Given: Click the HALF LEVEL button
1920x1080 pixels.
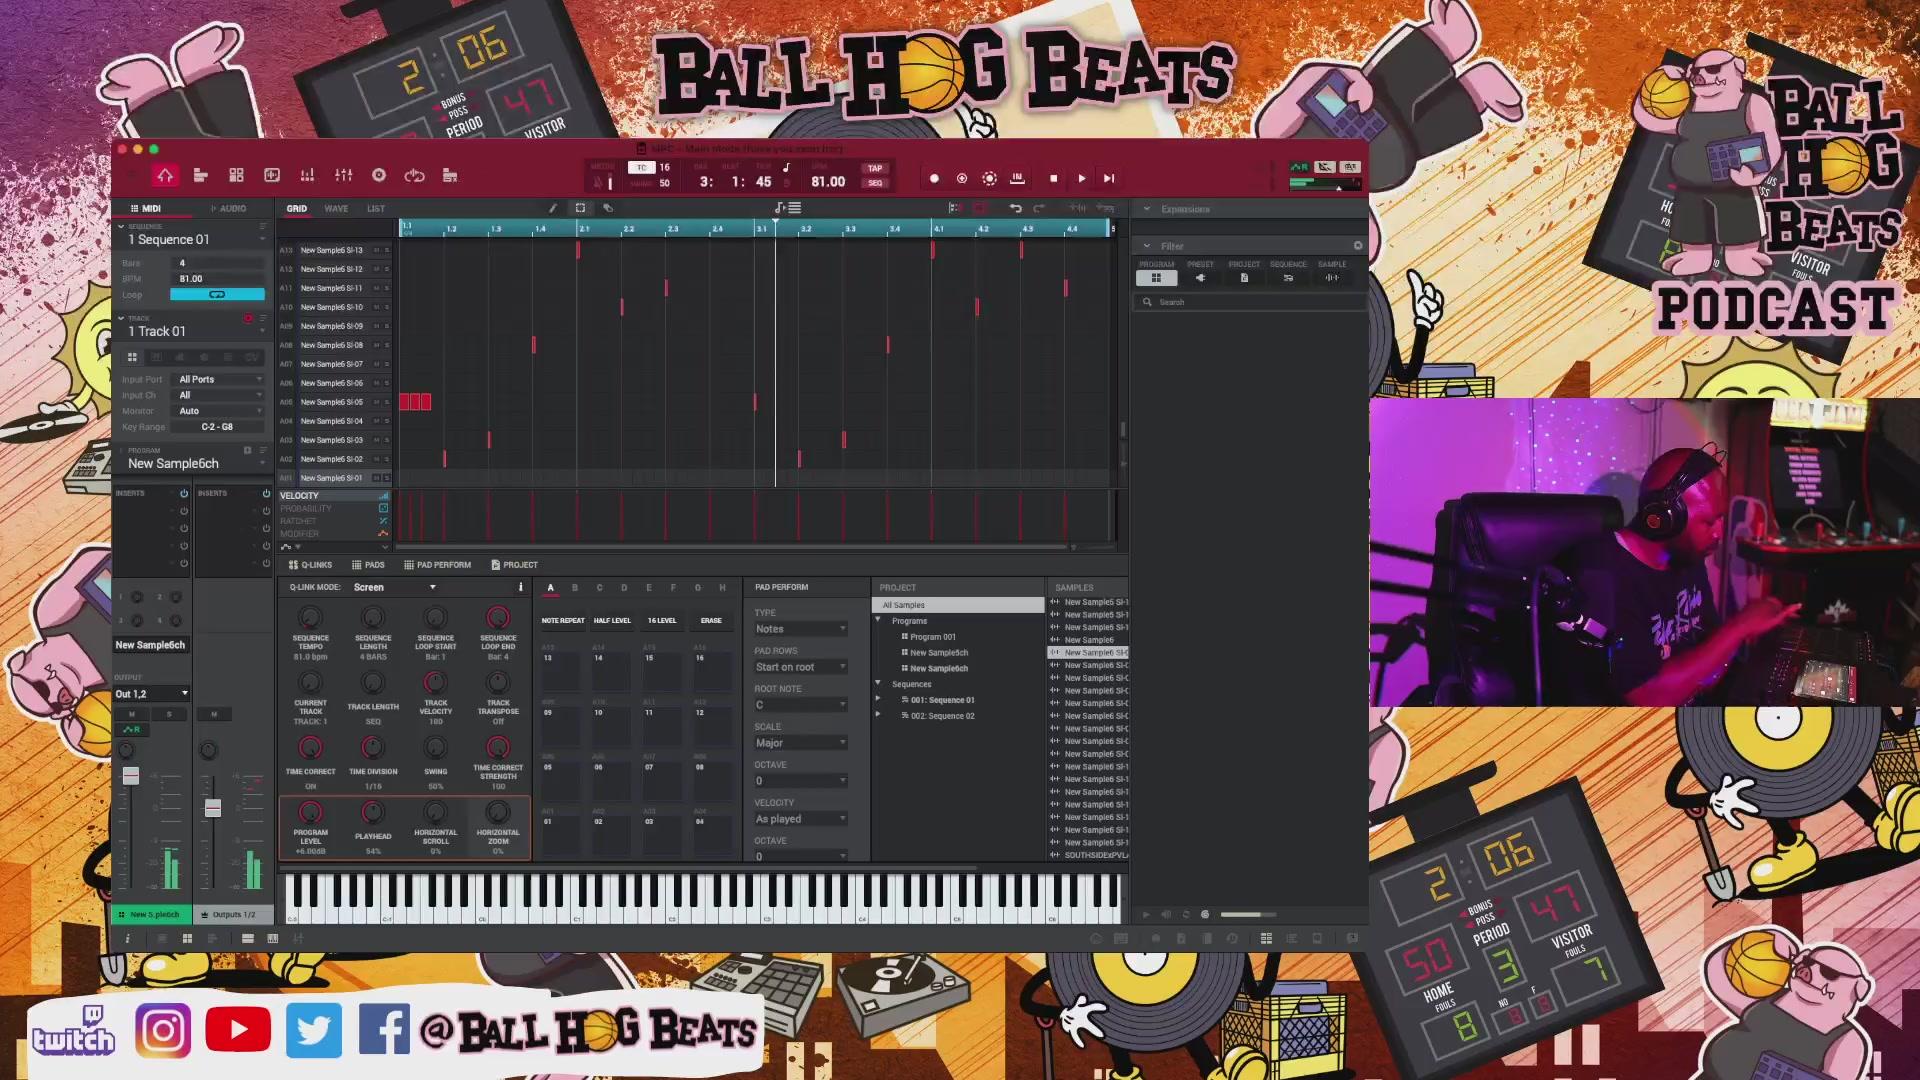Looking at the screenshot, I should click(612, 621).
